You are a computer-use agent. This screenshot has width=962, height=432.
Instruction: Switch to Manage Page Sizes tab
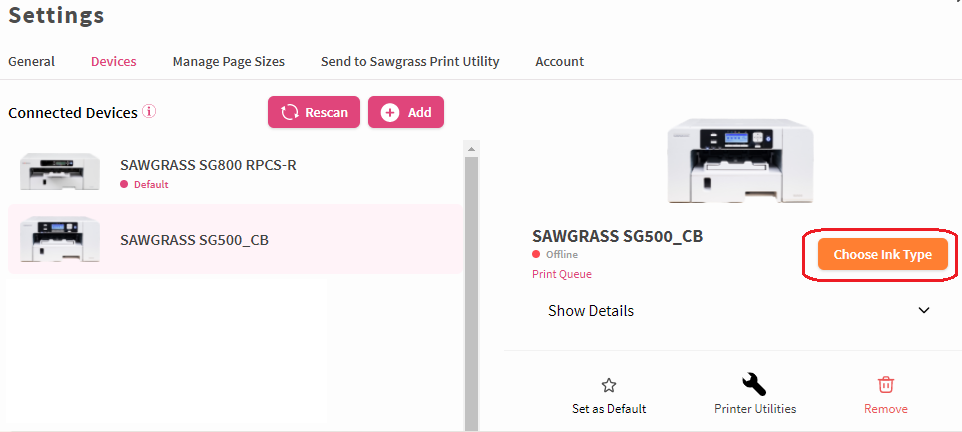229,61
